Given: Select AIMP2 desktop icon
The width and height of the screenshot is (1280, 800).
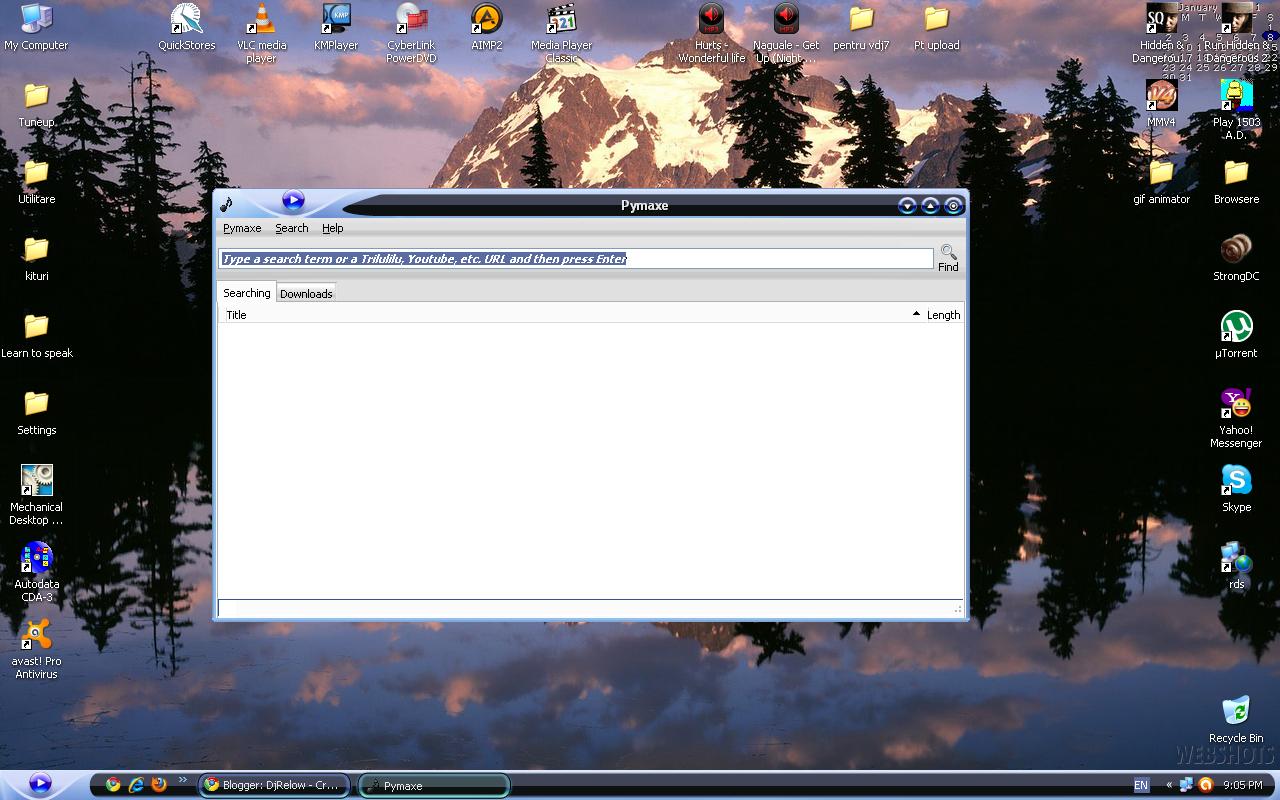Looking at the screenshot, I should pos(487,27).
